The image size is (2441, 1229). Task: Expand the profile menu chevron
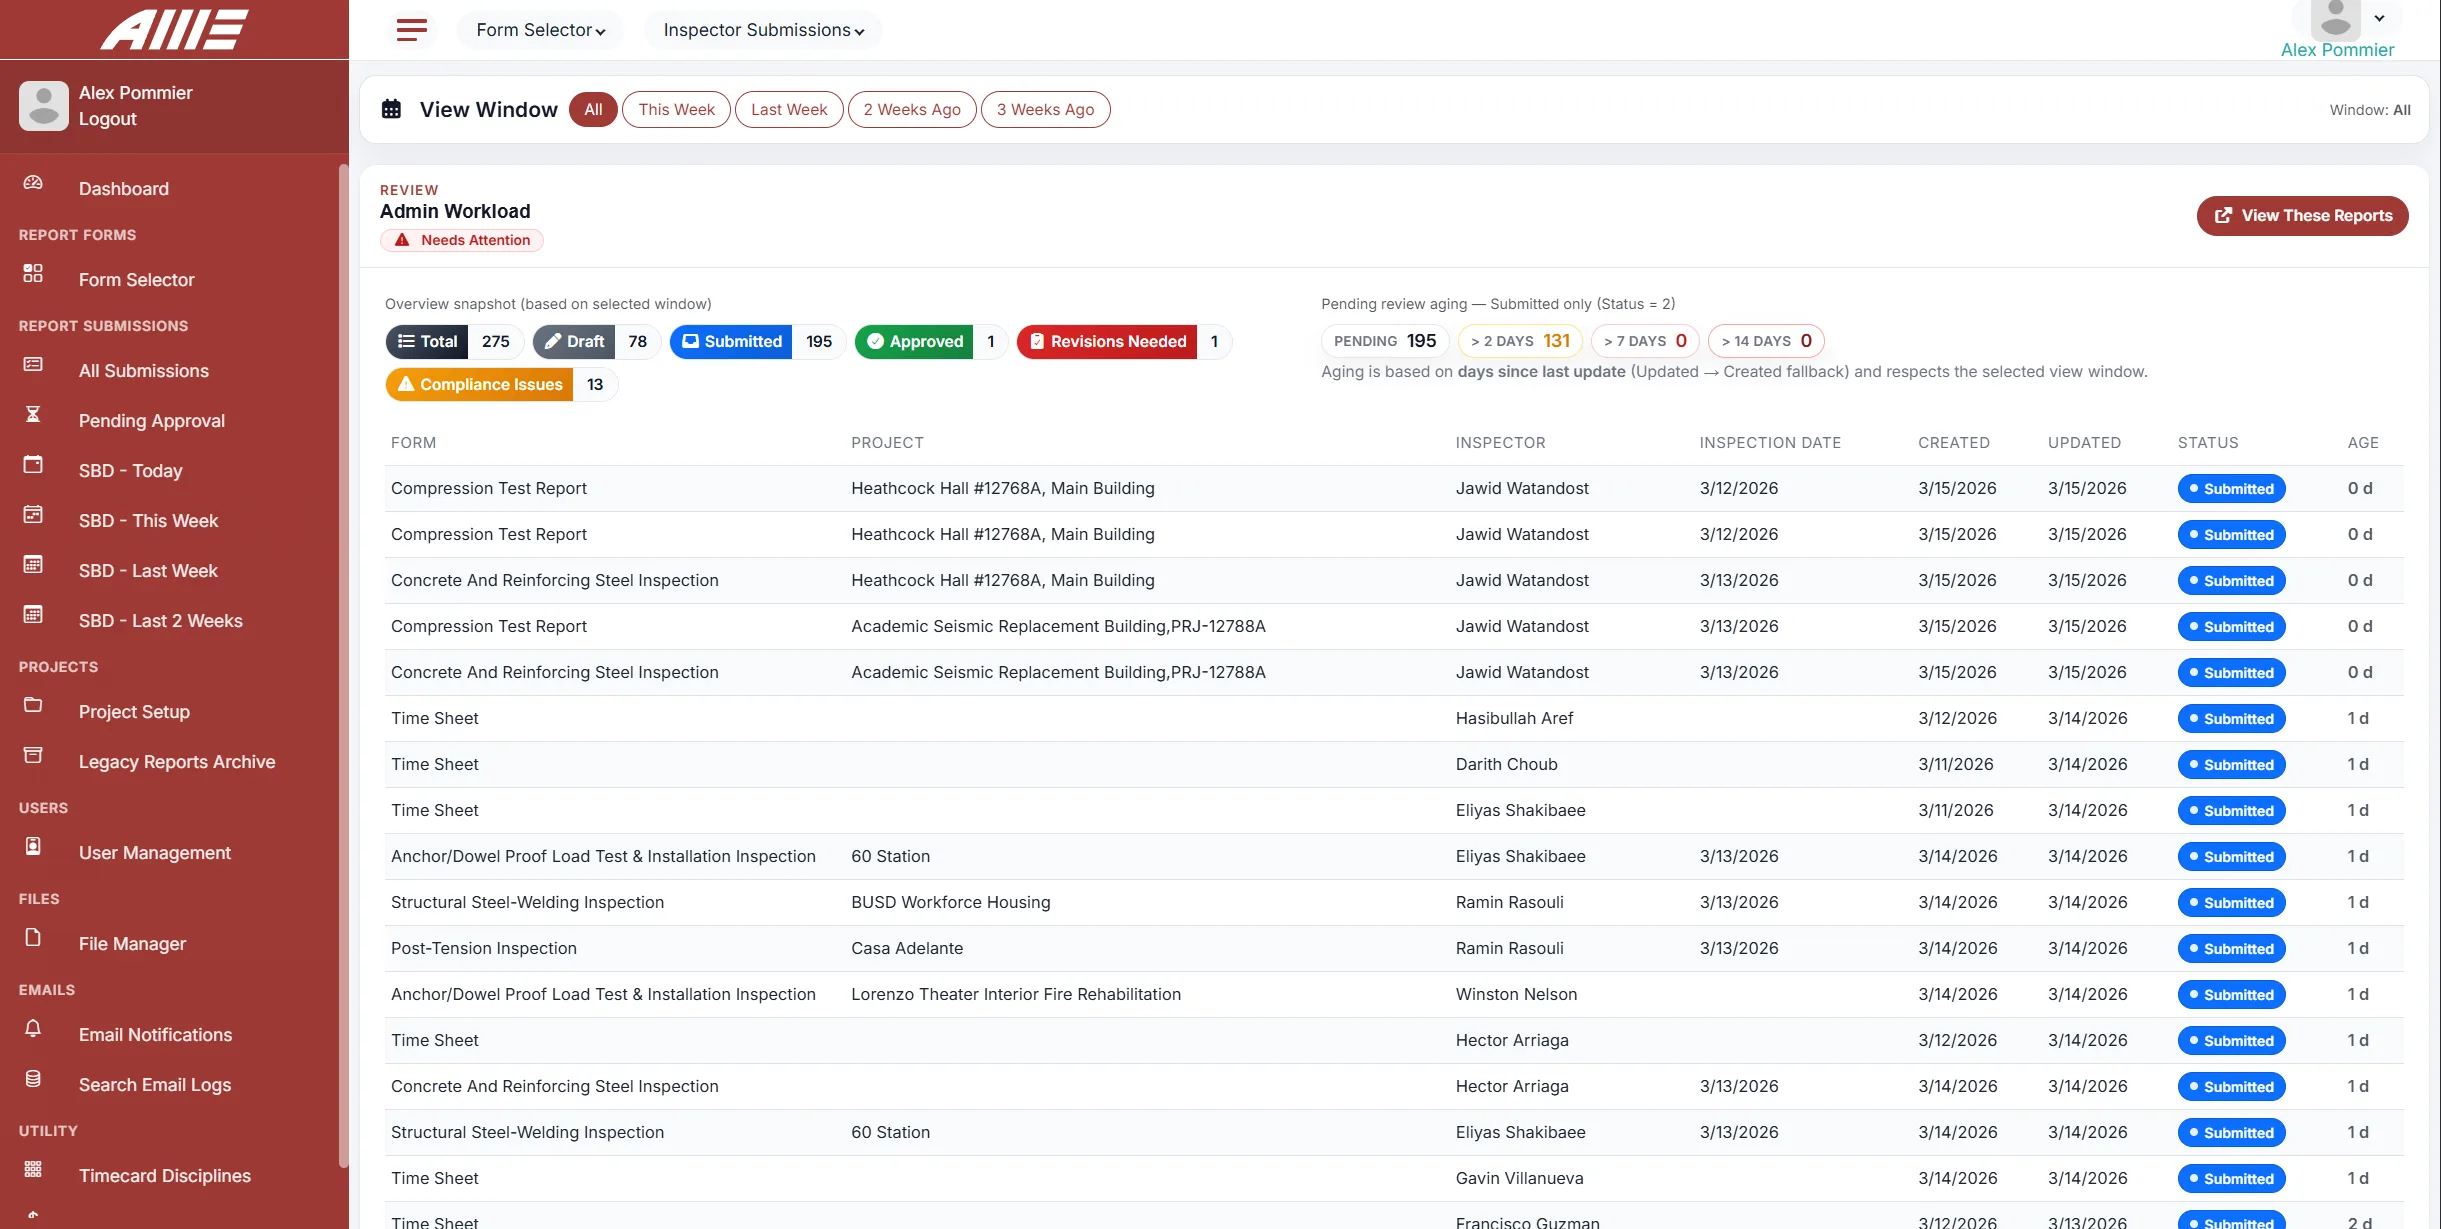(x=2380, y=18)
